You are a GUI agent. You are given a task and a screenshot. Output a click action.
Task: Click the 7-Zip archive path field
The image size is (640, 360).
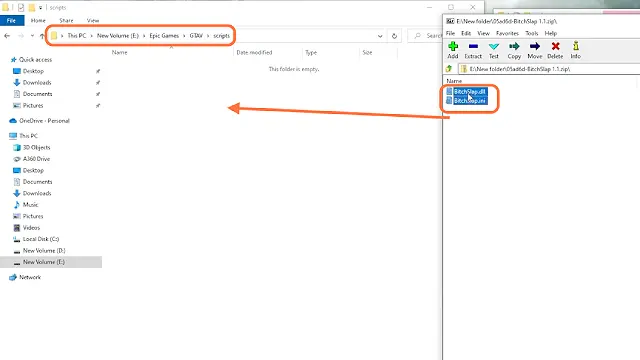pyautogui.click(x=549, y=69)
